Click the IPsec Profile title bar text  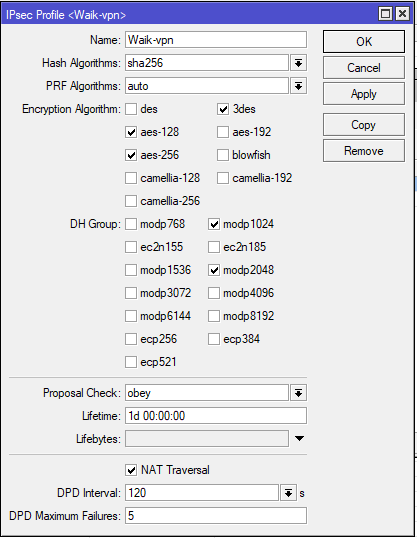point(66,15)
